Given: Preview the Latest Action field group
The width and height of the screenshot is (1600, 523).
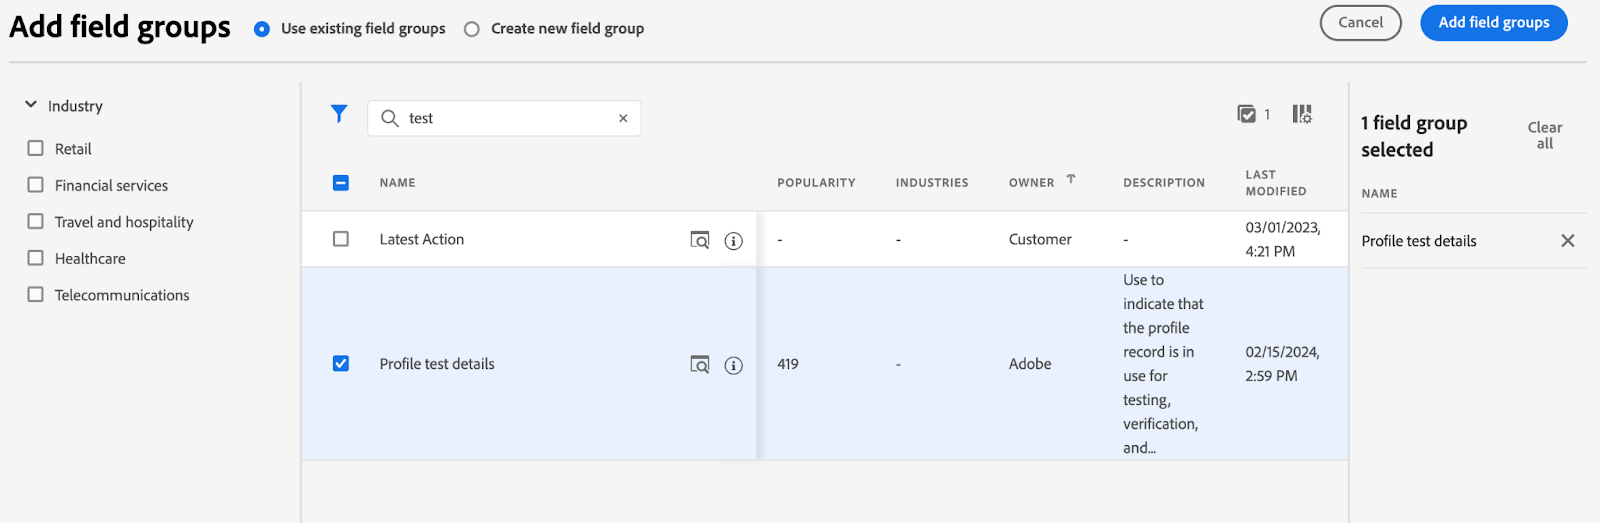Looking at the screenshot, I should point(700,240).
